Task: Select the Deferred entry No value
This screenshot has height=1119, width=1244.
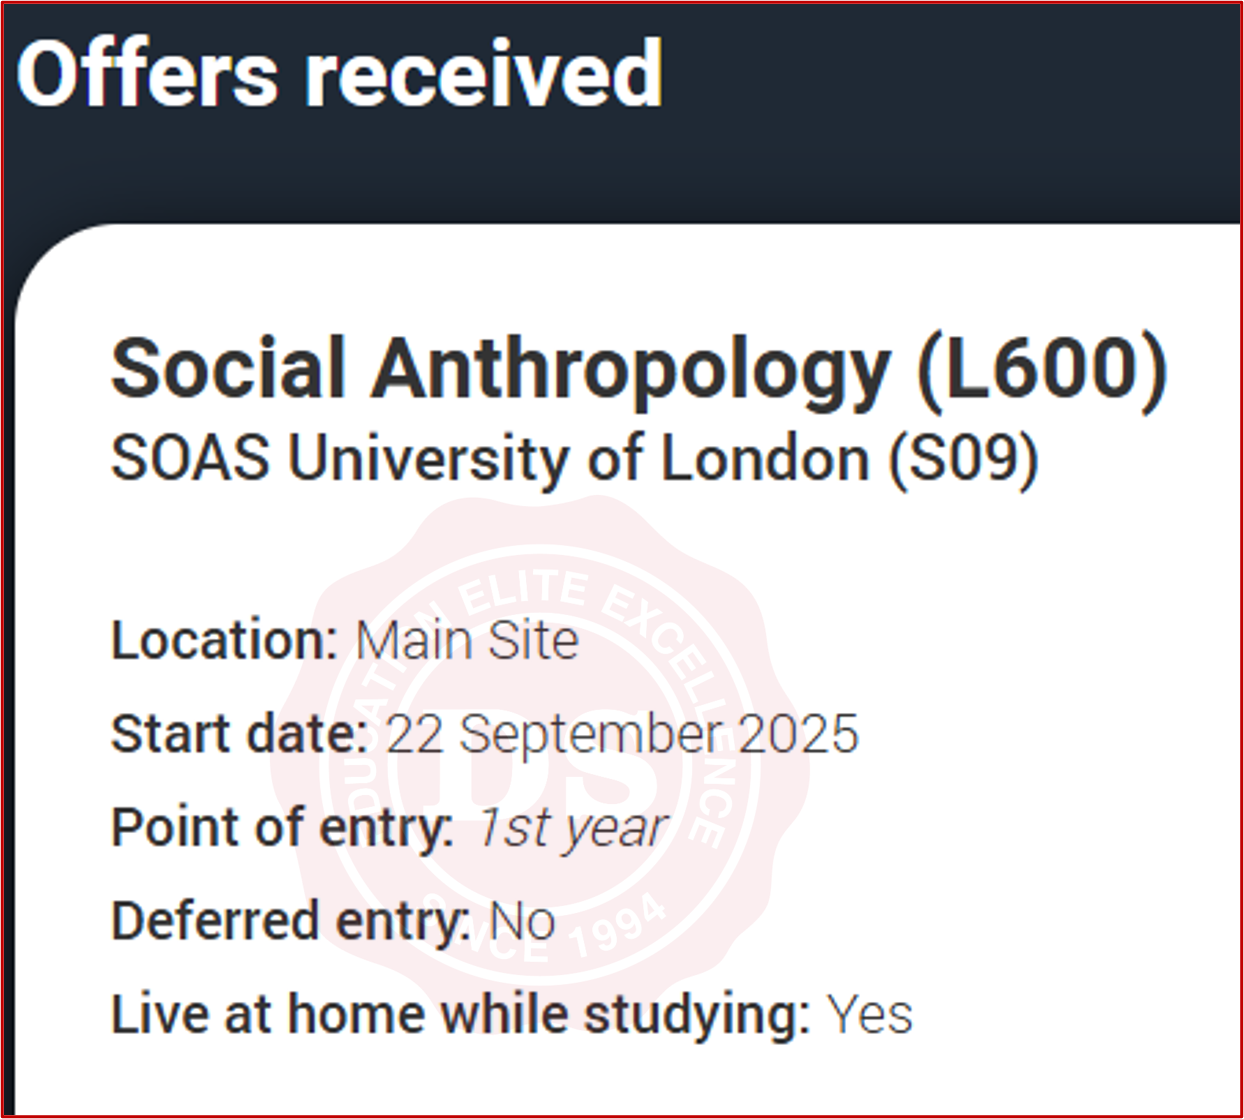Action: pyautogui.click(x=522, y=921)
